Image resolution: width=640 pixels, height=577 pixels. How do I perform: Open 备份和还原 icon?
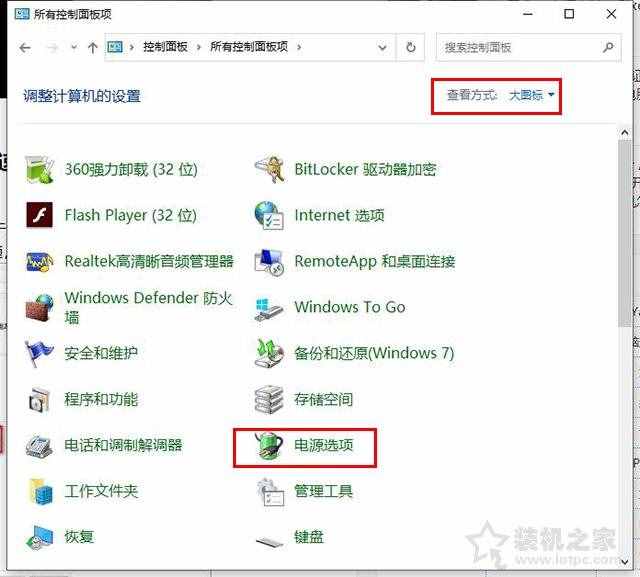(x=269, y=353)
